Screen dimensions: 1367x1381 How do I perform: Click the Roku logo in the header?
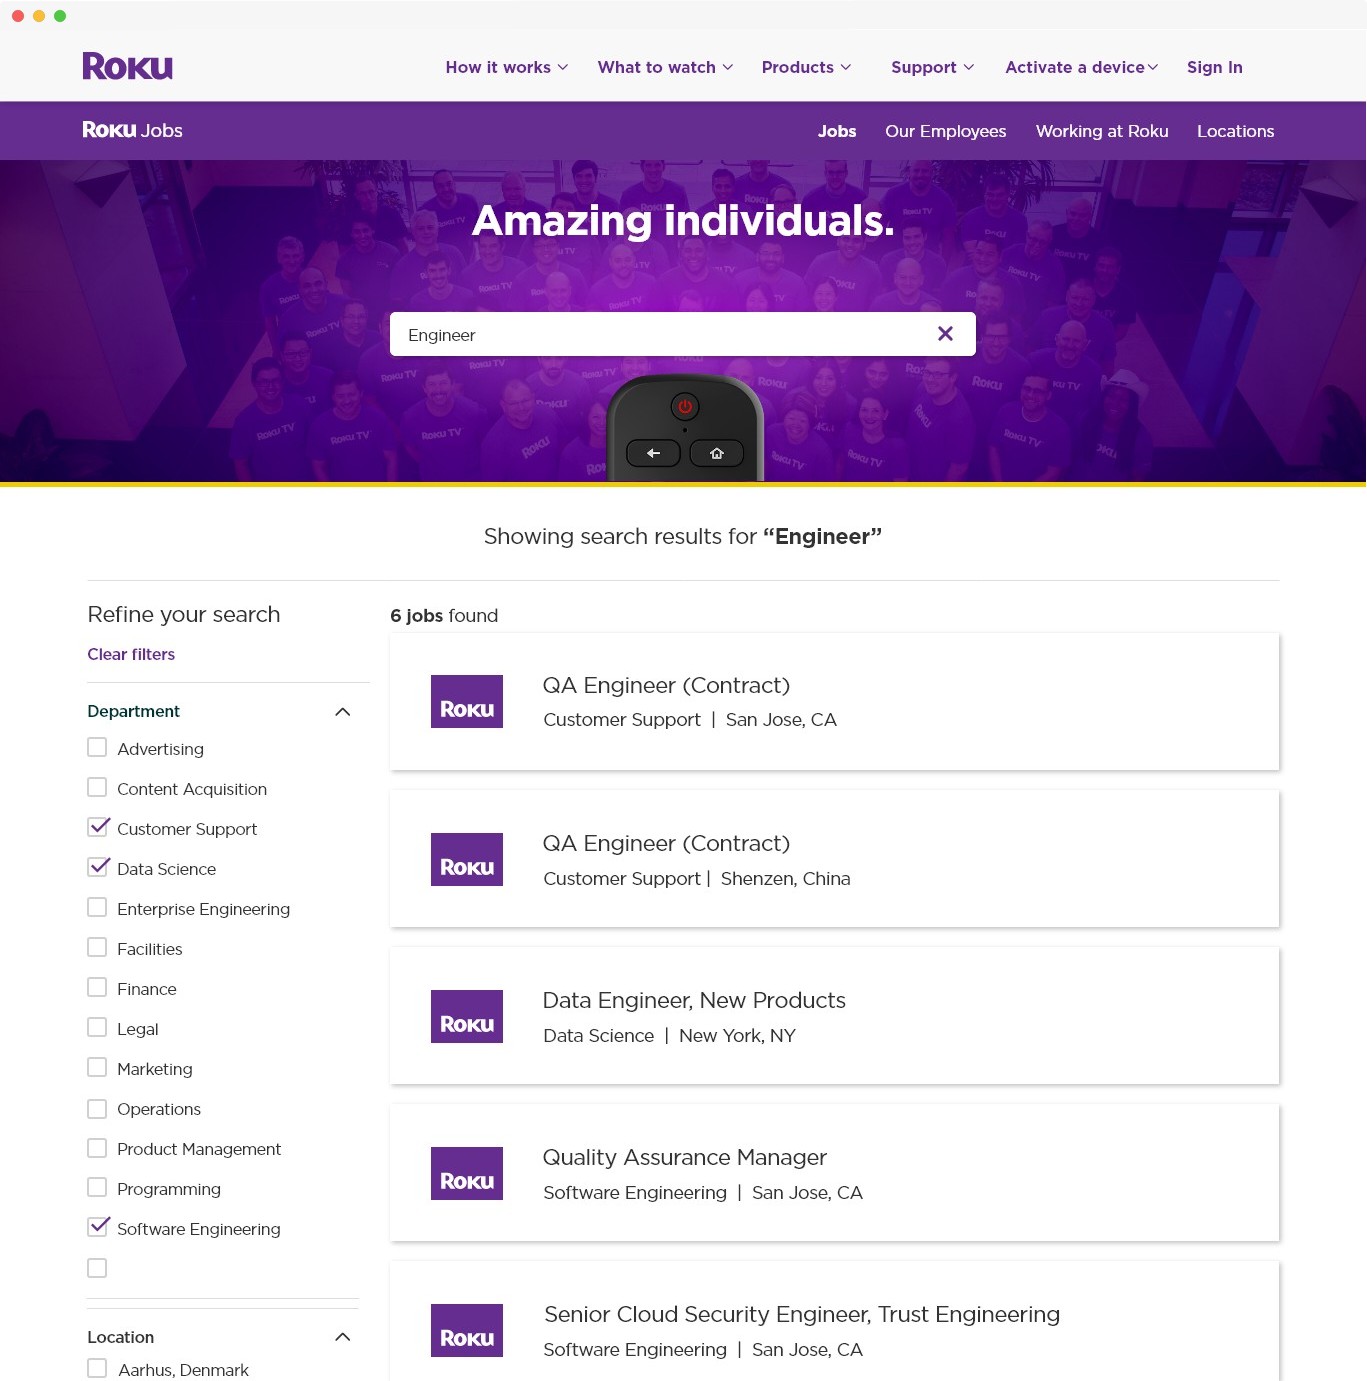pyautogui.click(x=127, y=67)
